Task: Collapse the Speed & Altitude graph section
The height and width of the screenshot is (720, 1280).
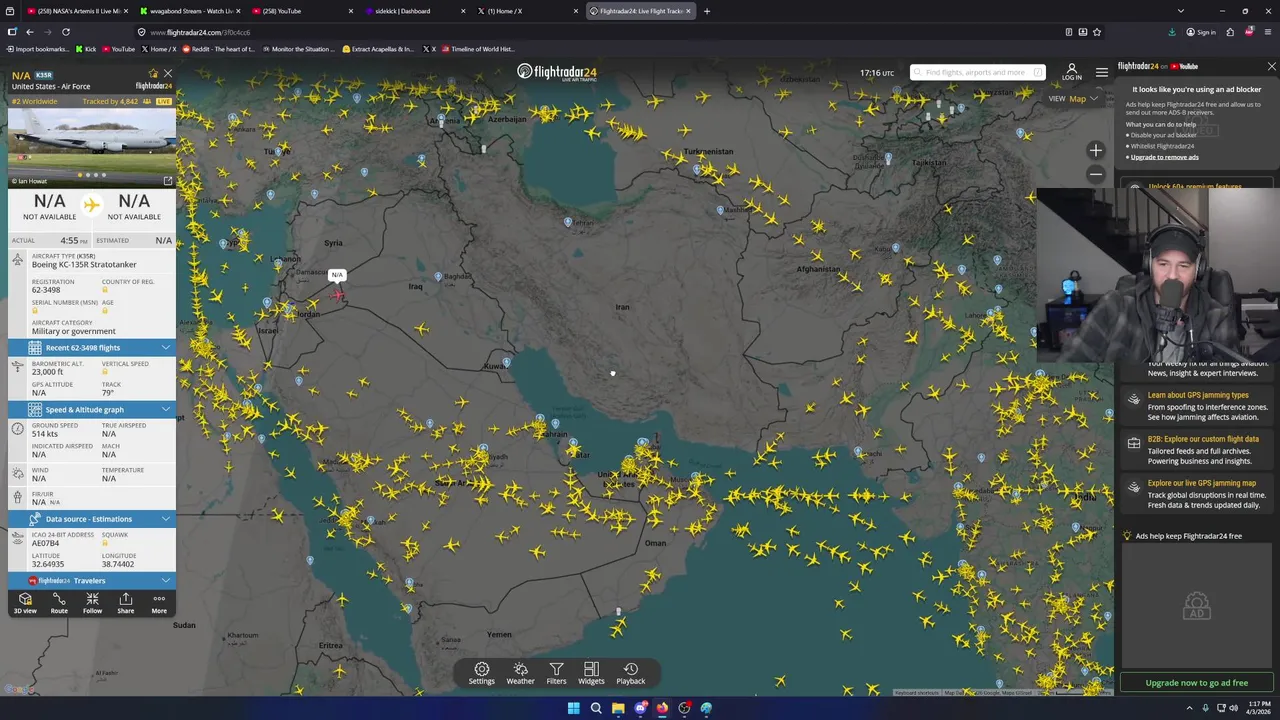Action: 92,409
